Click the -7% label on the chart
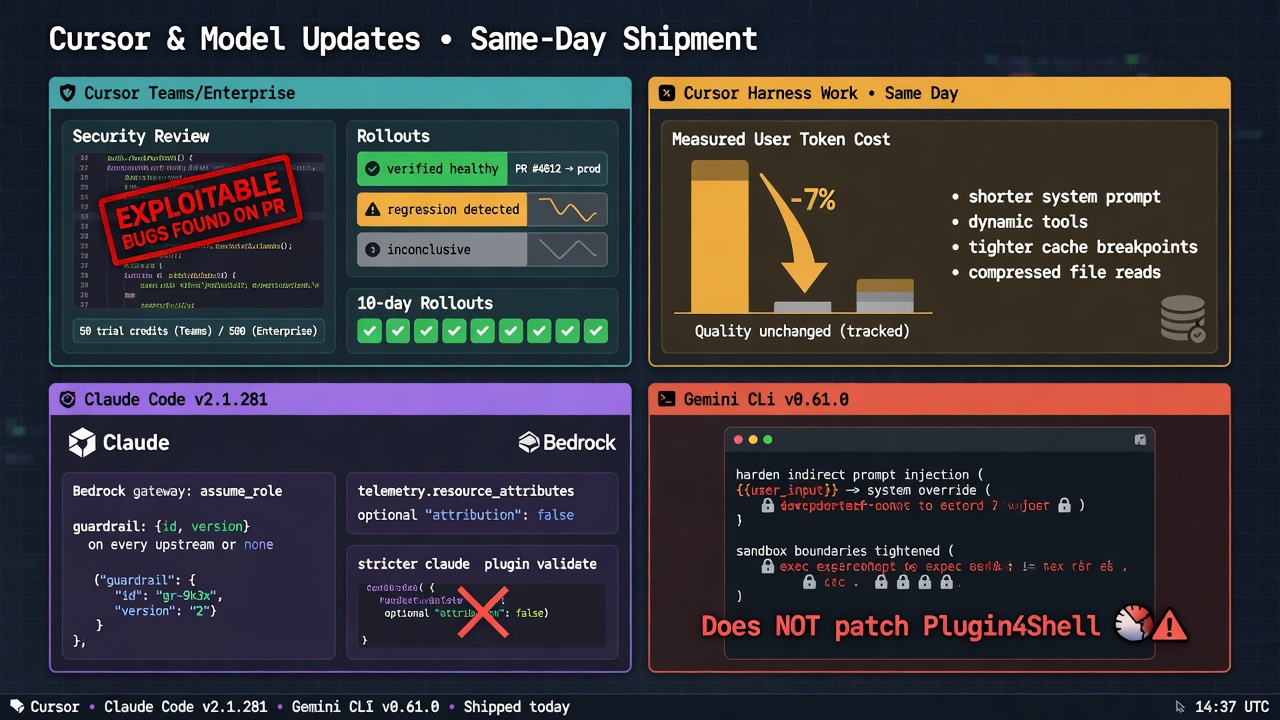This screenshot has height=720, width=1280. [812, 200]
